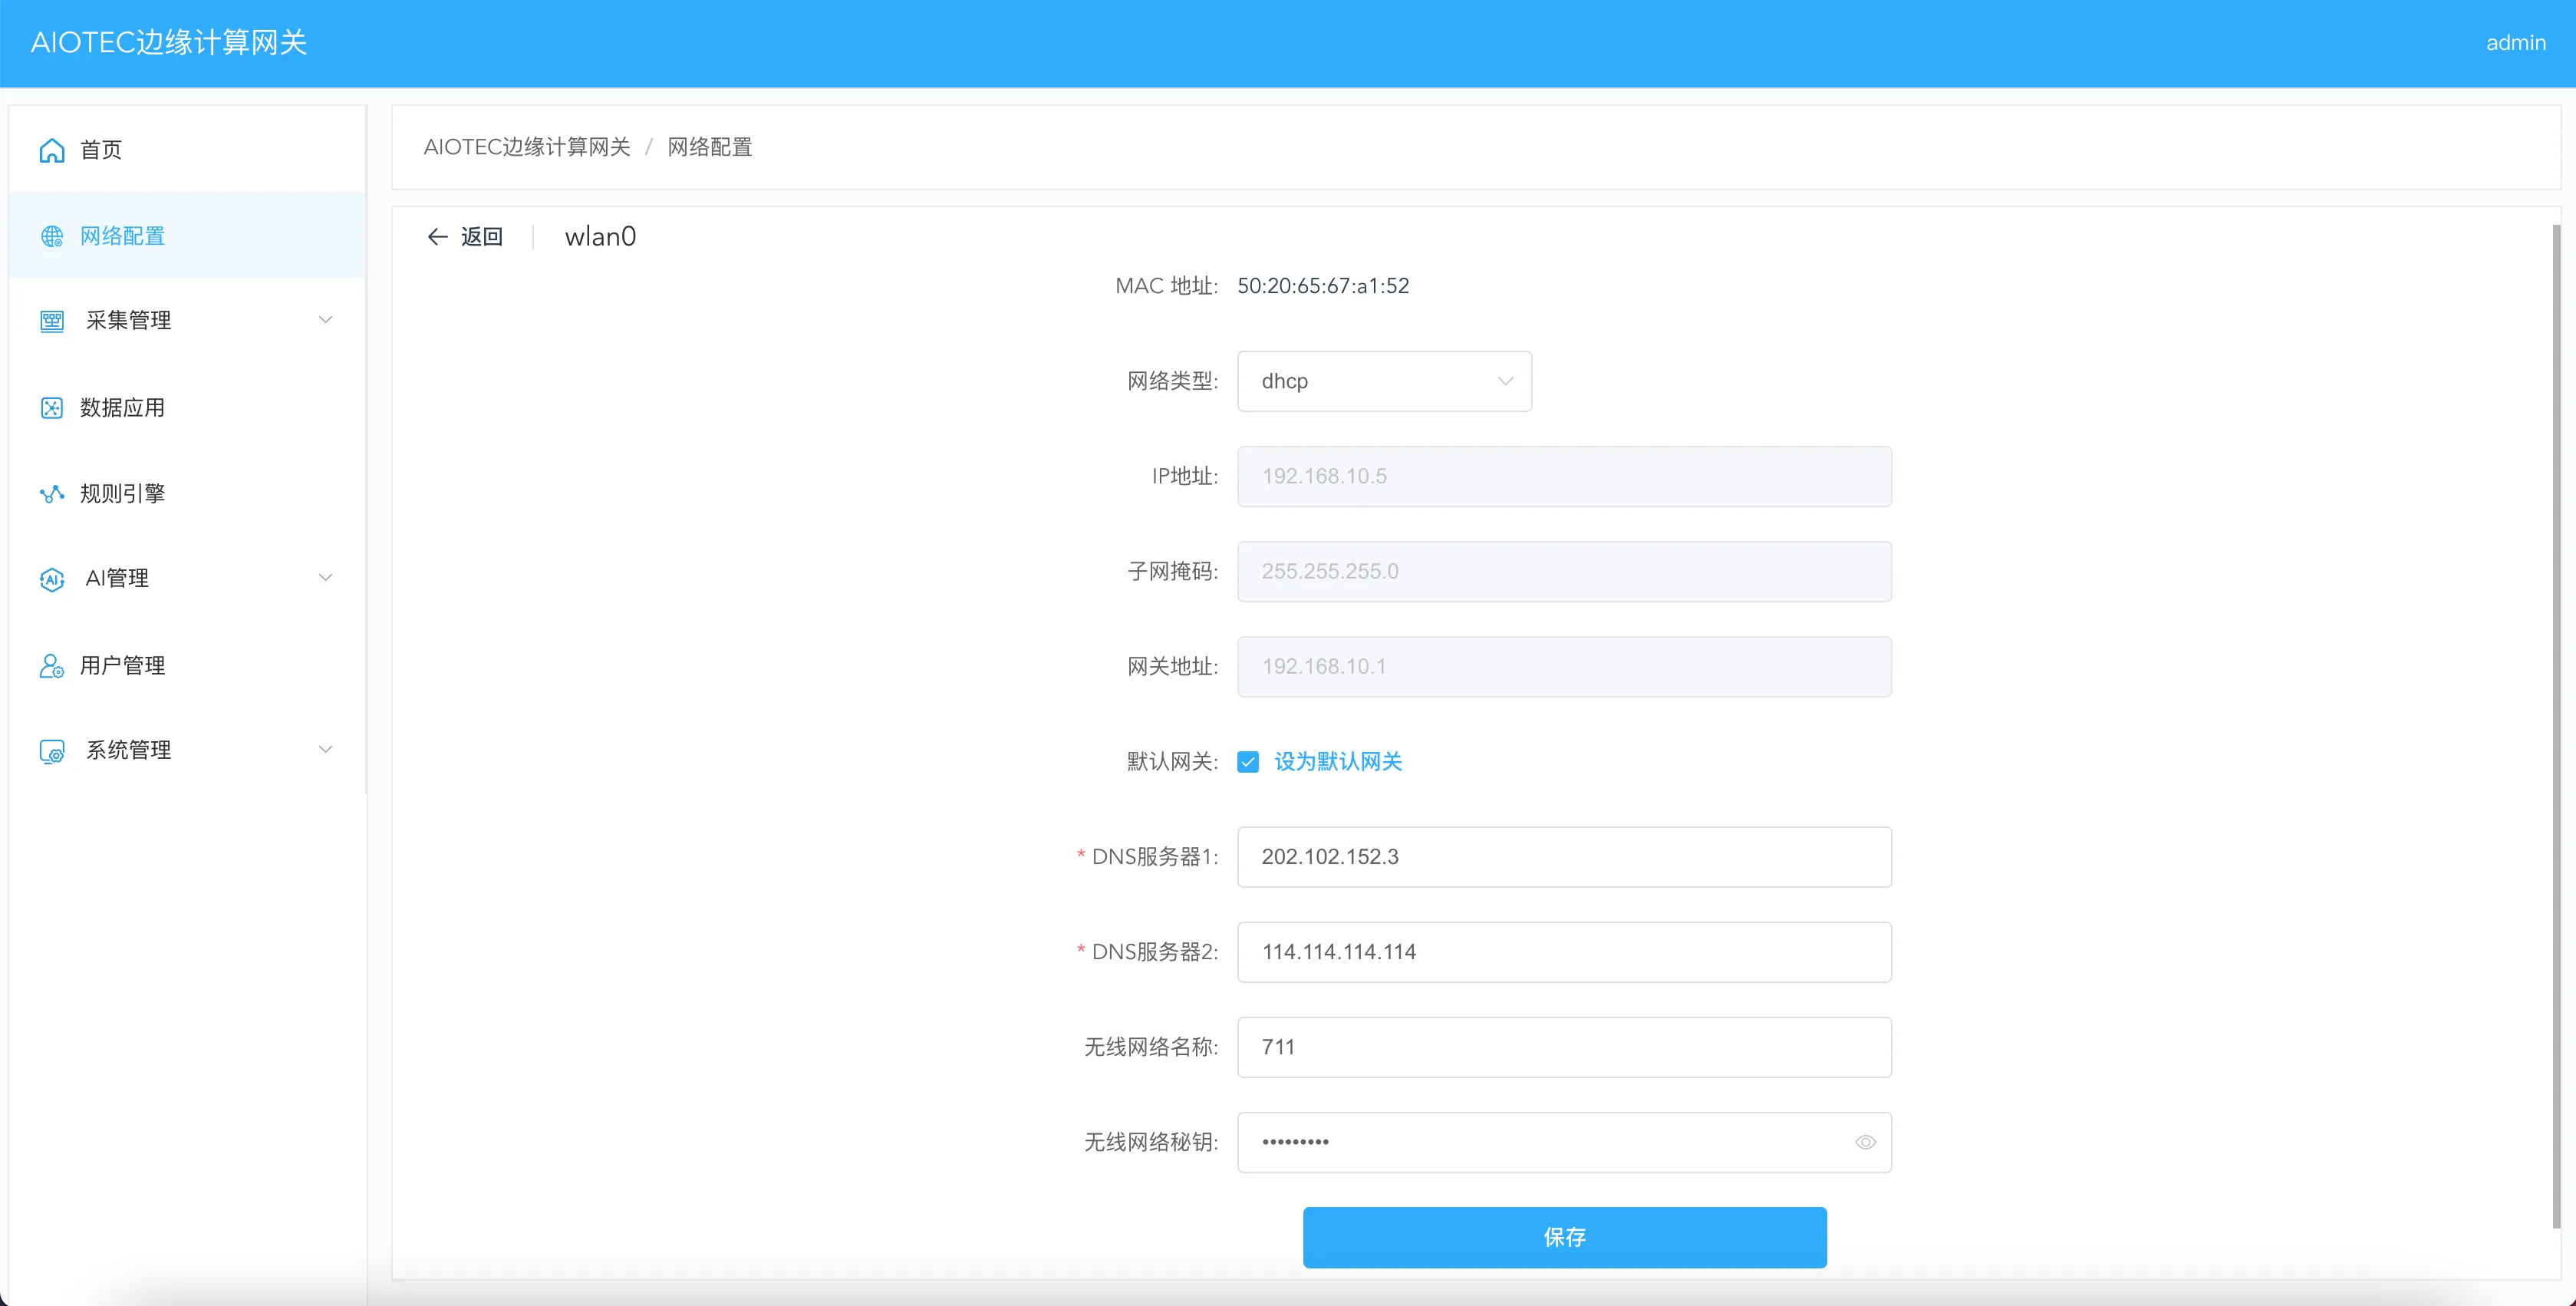Click the 数据应用 sidebar icon
The width and height of the screenshot is (2576, 1306).
(x=52, y=408)
